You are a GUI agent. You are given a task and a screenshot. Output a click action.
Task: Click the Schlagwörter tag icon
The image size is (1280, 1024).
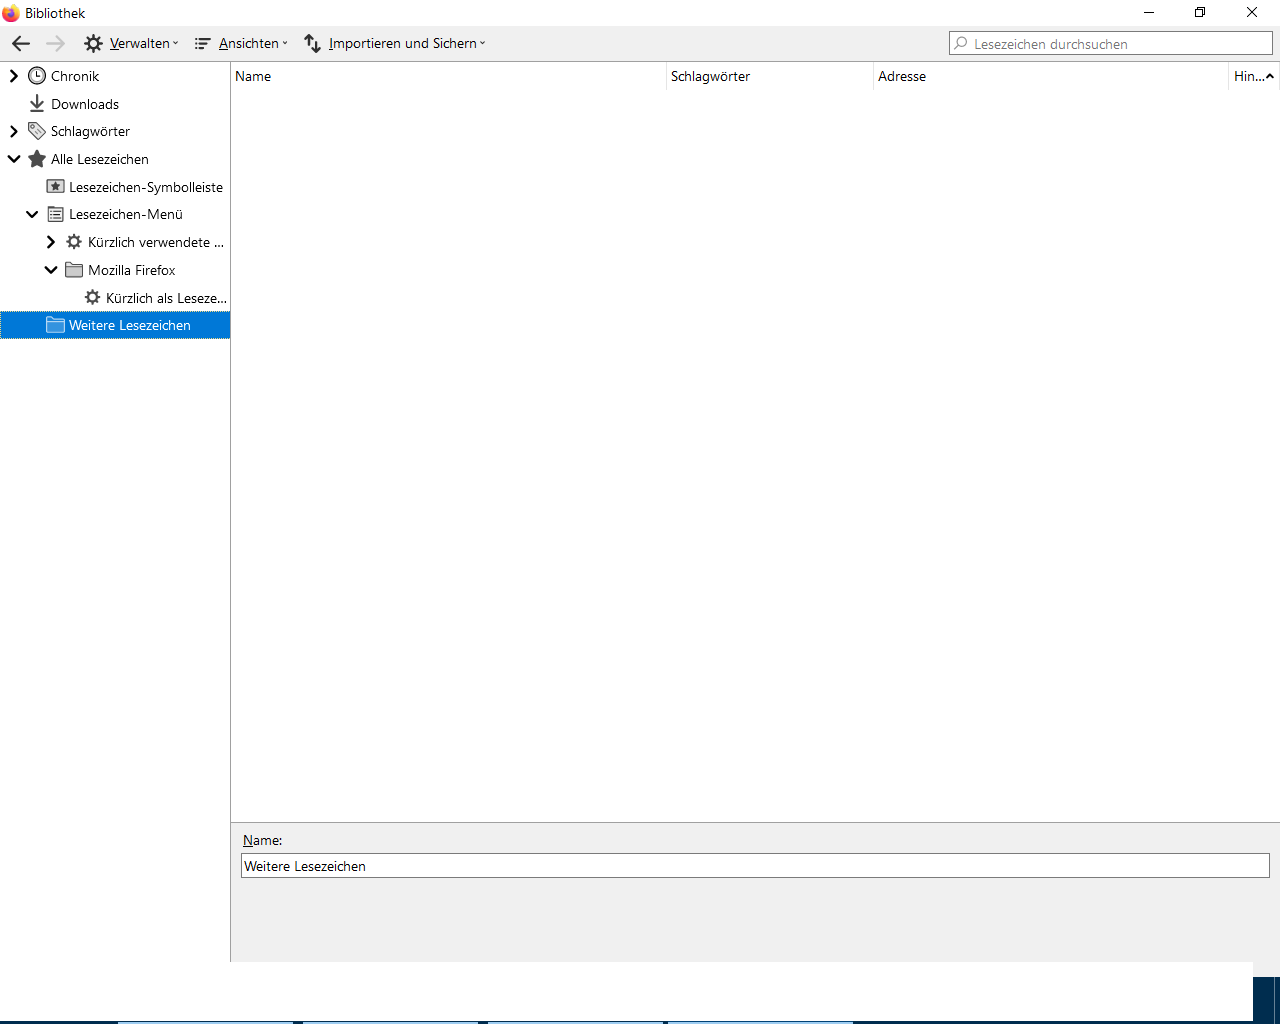coord(37,131)
